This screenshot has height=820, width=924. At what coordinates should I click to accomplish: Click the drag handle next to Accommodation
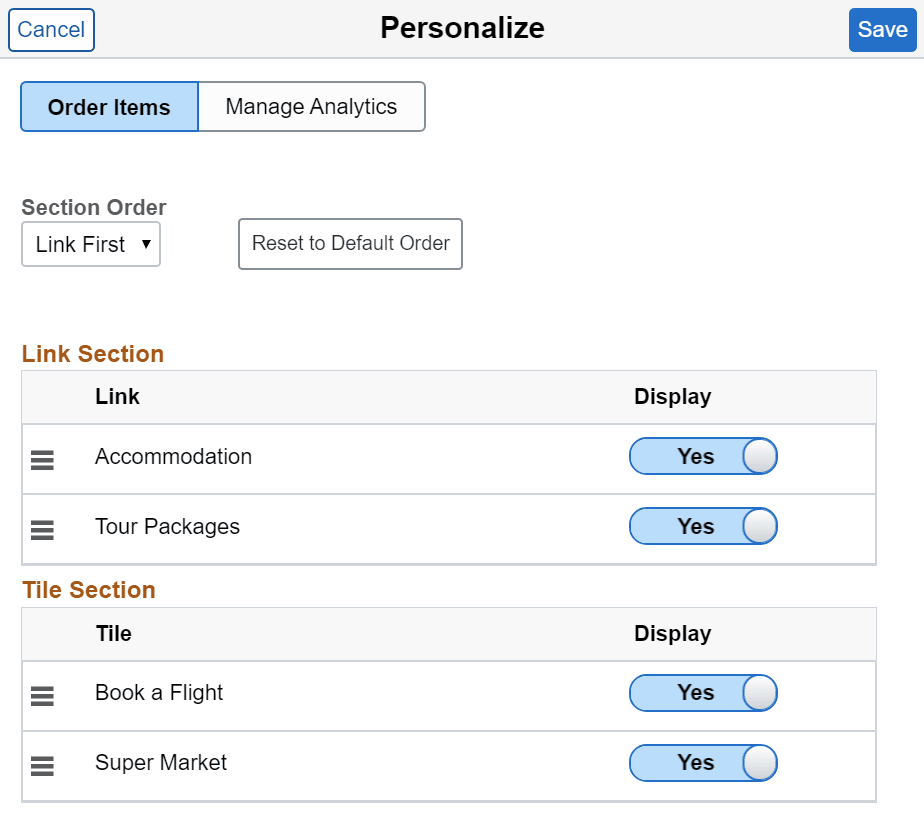(41, 459)
